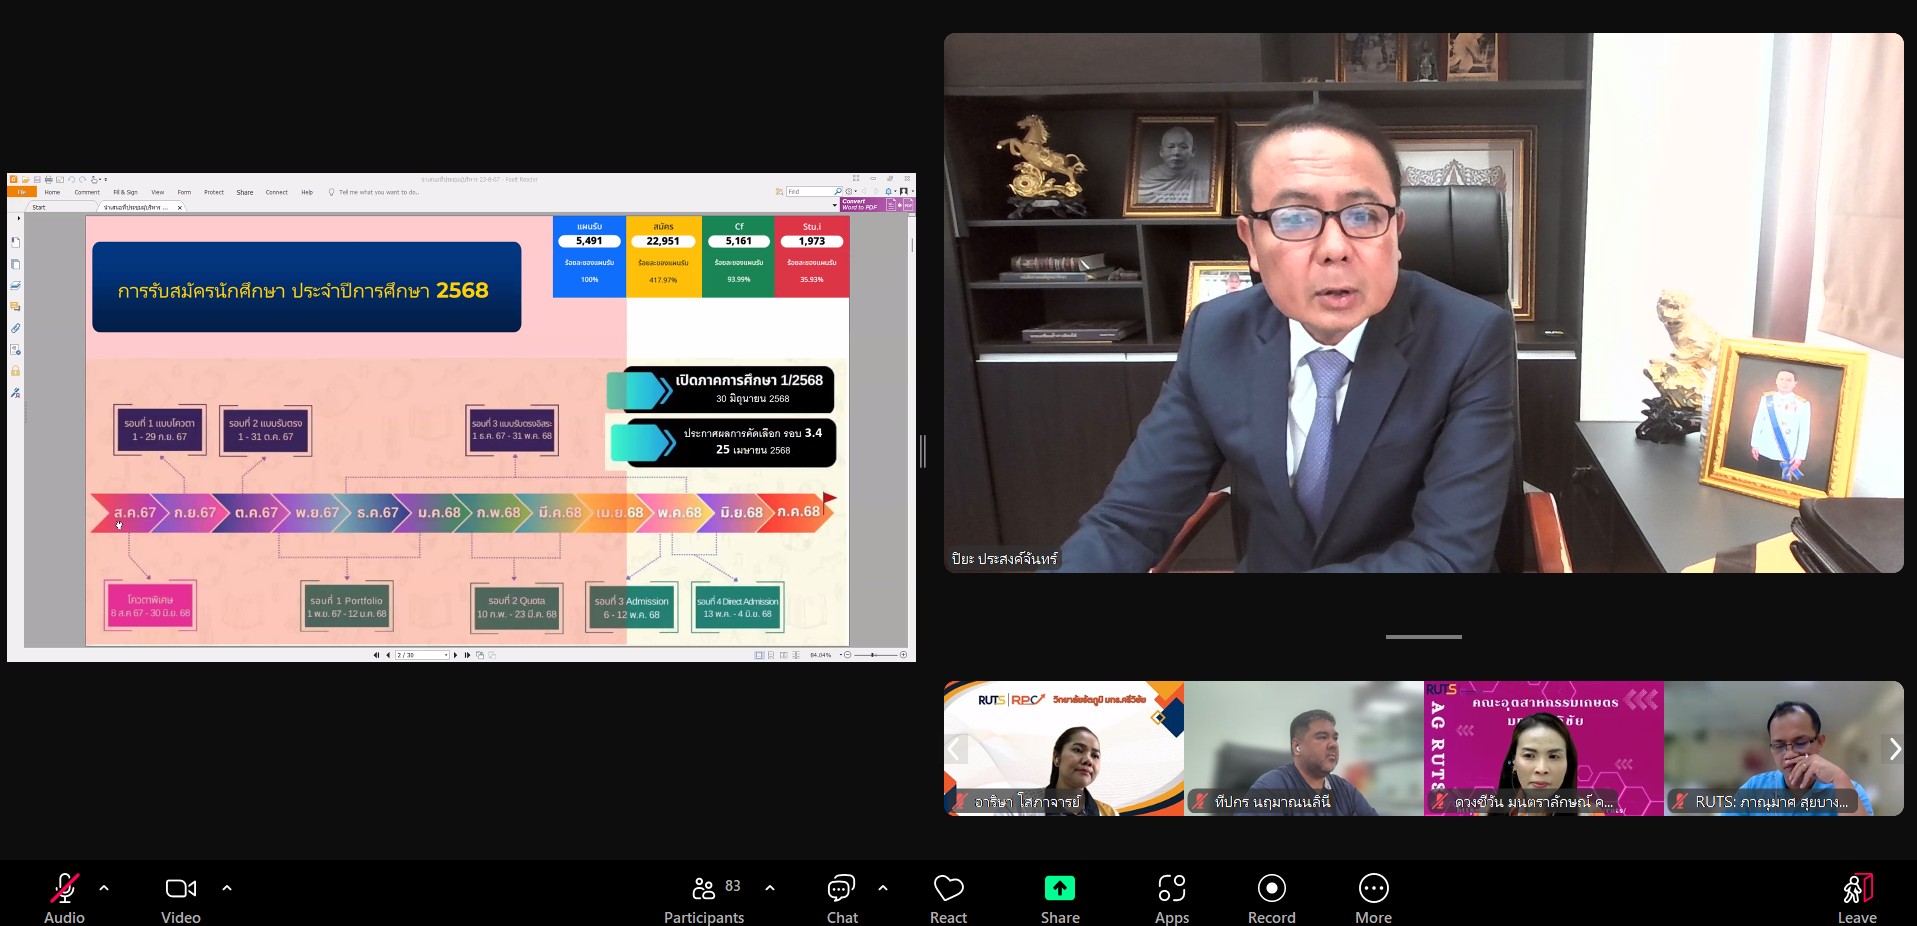Open the Layers panel icon in sidebar
The width and height of the screenshot is (1917, 926).
pos(15,285)
